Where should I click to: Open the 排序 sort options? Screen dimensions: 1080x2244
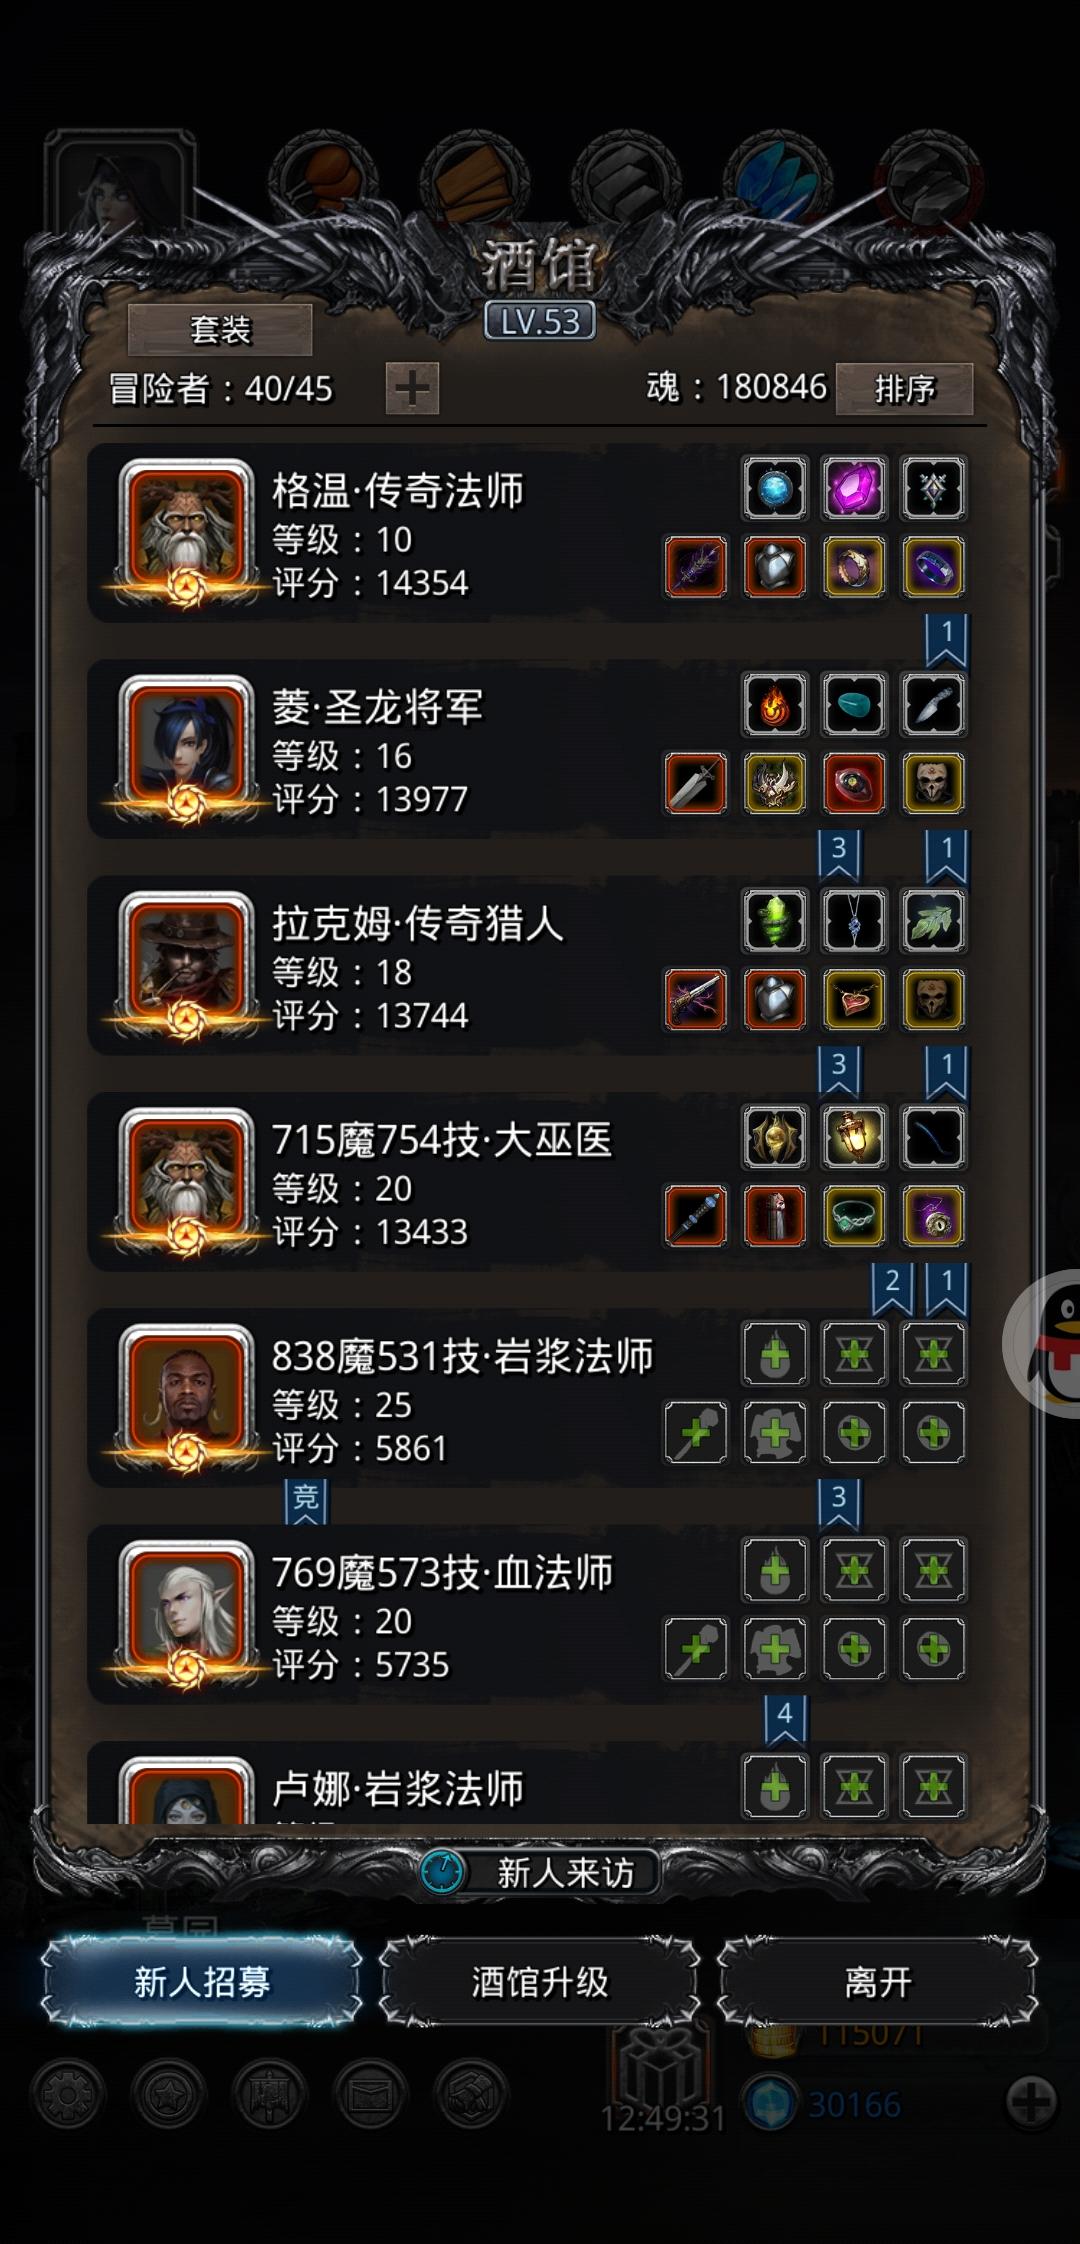click(904, 388)
